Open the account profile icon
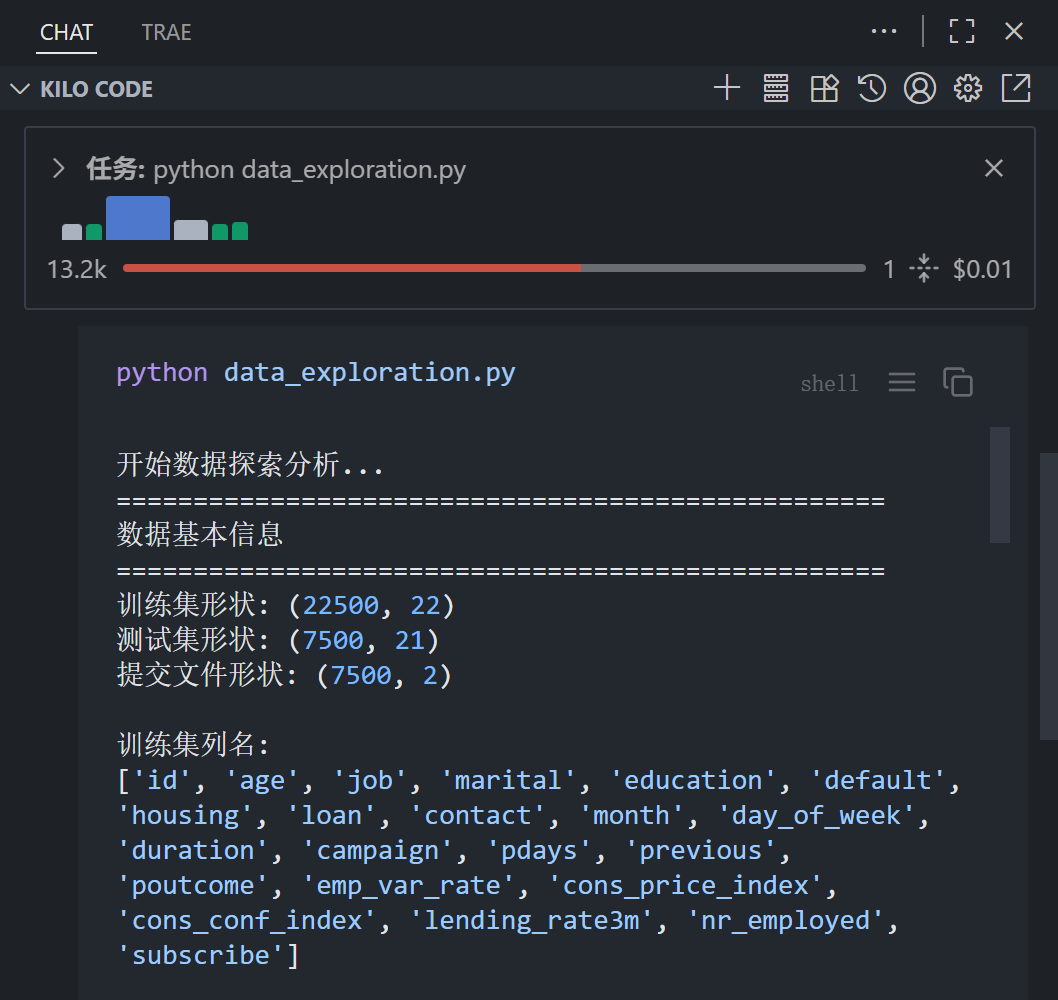This screenshot has width=1058, height=1000. coord(920,88)
